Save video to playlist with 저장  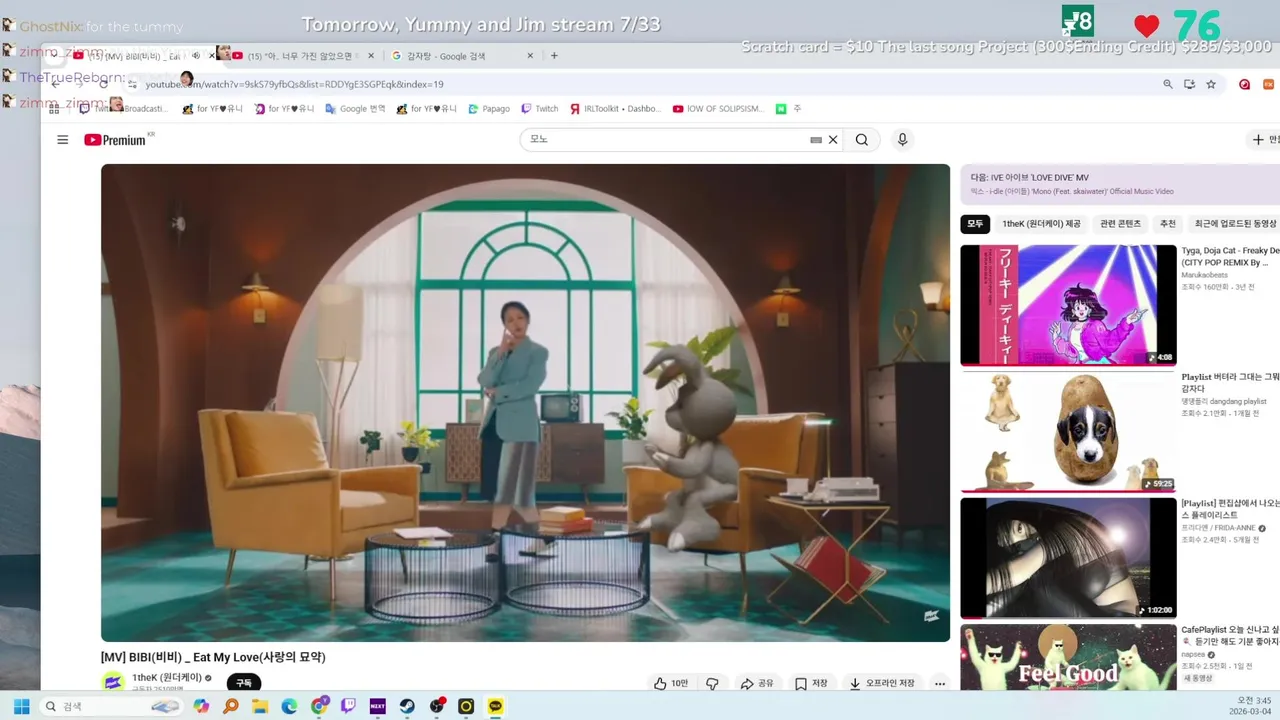811,684
